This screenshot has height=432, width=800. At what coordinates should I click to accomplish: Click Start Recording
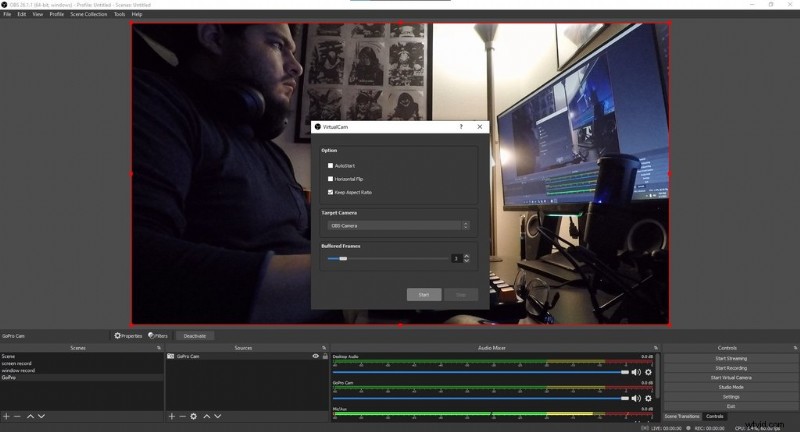point(731,368)
